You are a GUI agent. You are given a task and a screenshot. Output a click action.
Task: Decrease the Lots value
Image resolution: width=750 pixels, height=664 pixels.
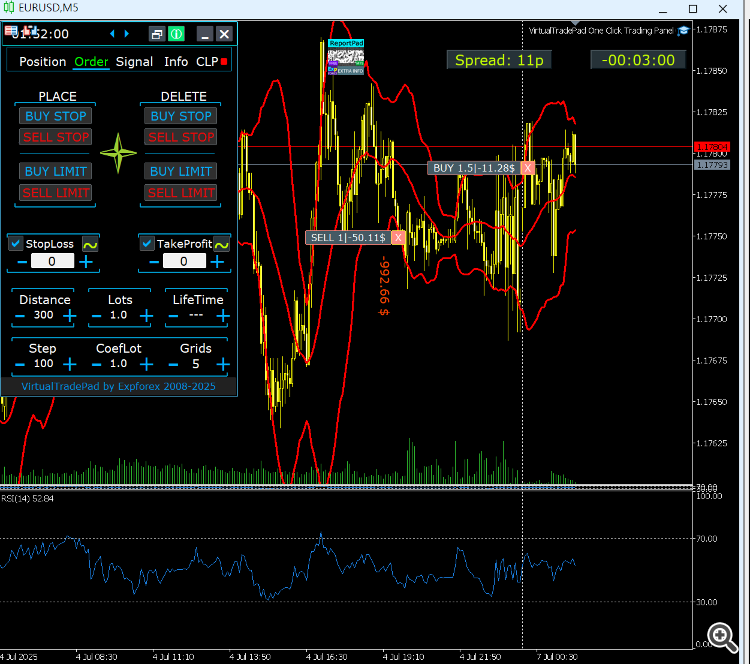[96, 316]
